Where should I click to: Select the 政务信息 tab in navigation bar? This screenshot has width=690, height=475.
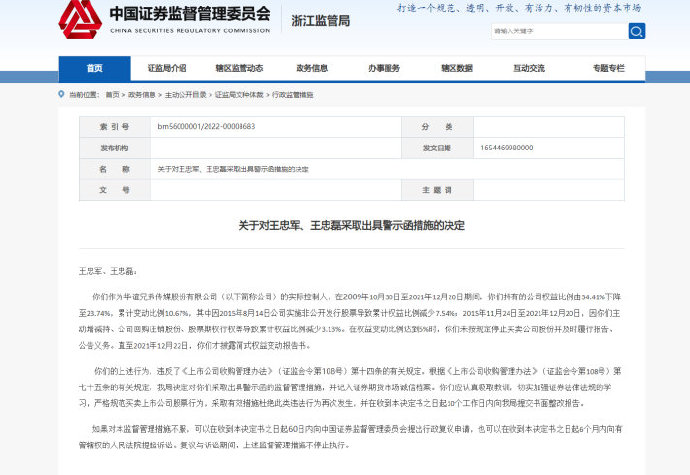[x=312, y=68]
